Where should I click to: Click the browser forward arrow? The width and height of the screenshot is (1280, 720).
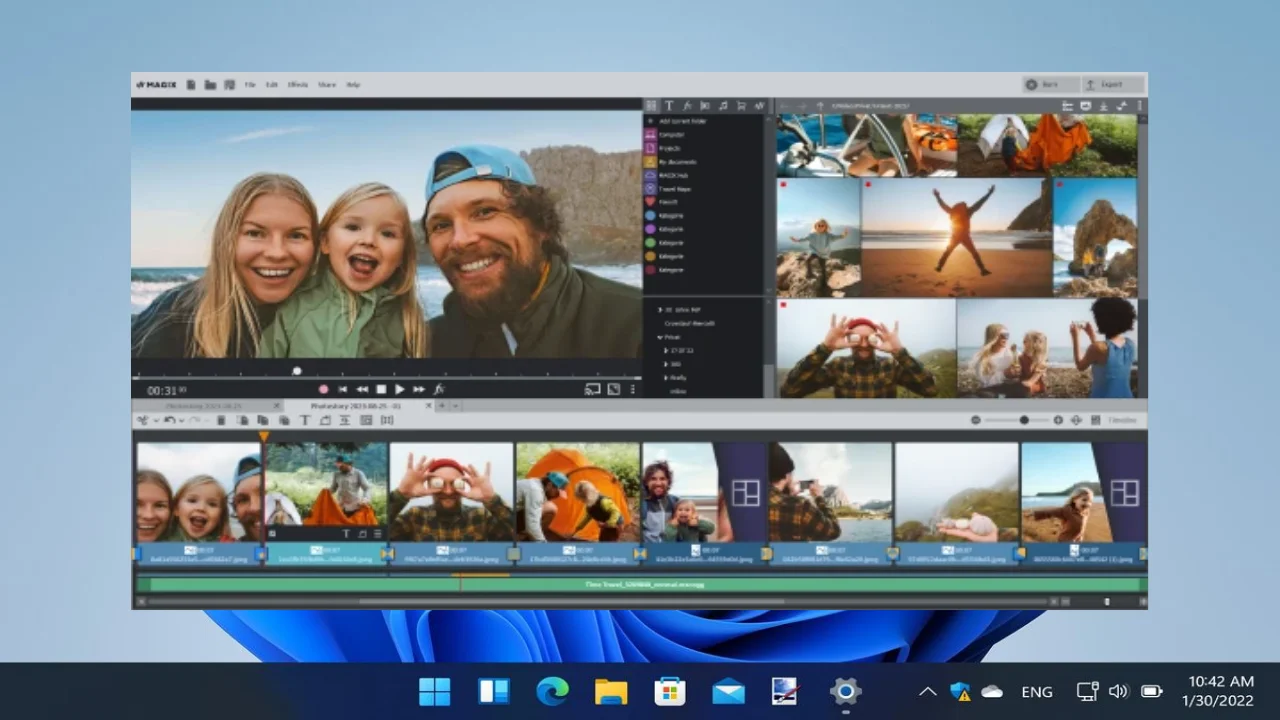point(802,106)
